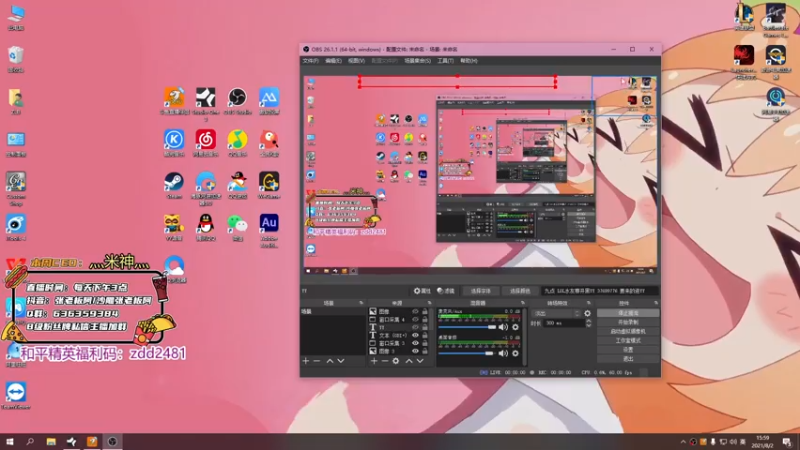Click the 开始录制 (start recording) button
The width and height of the screenshot is (800, 450).
pos(628,322)
